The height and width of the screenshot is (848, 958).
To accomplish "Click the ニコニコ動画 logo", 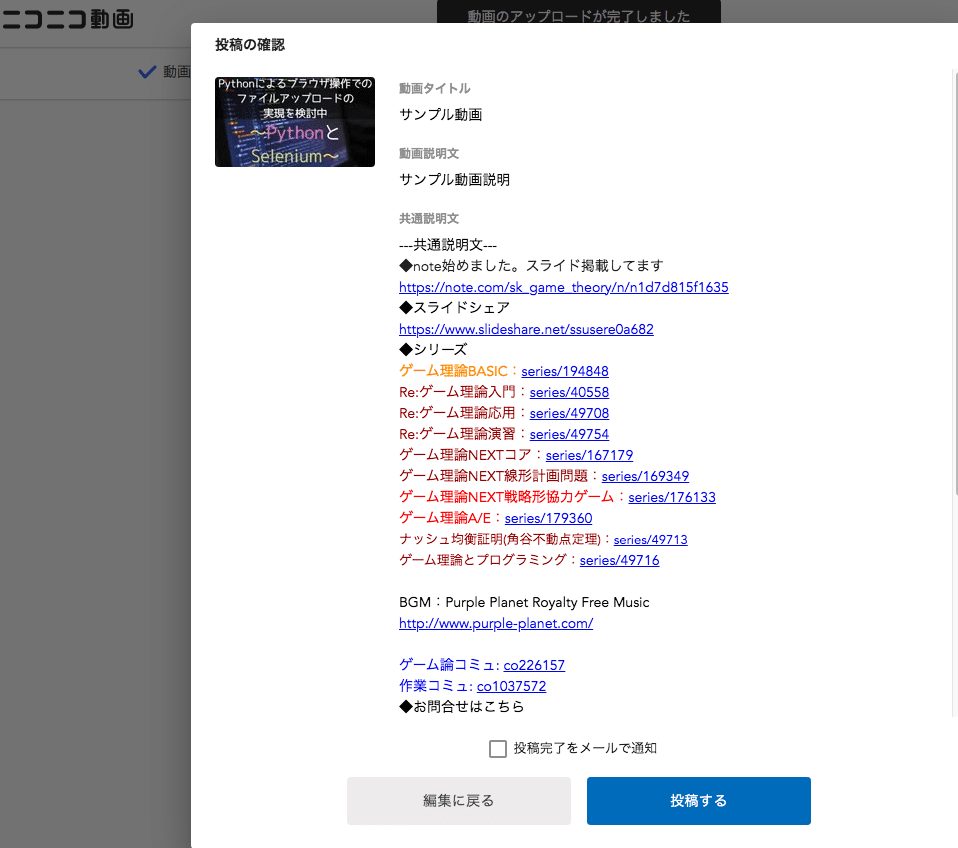I will [x=67, y=19].
